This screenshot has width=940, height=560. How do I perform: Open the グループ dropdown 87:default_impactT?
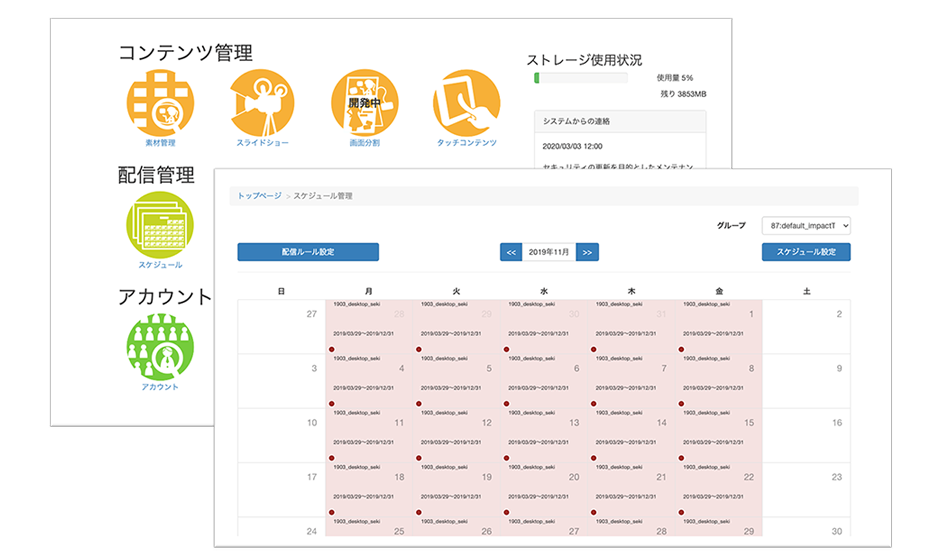point(806,225)
